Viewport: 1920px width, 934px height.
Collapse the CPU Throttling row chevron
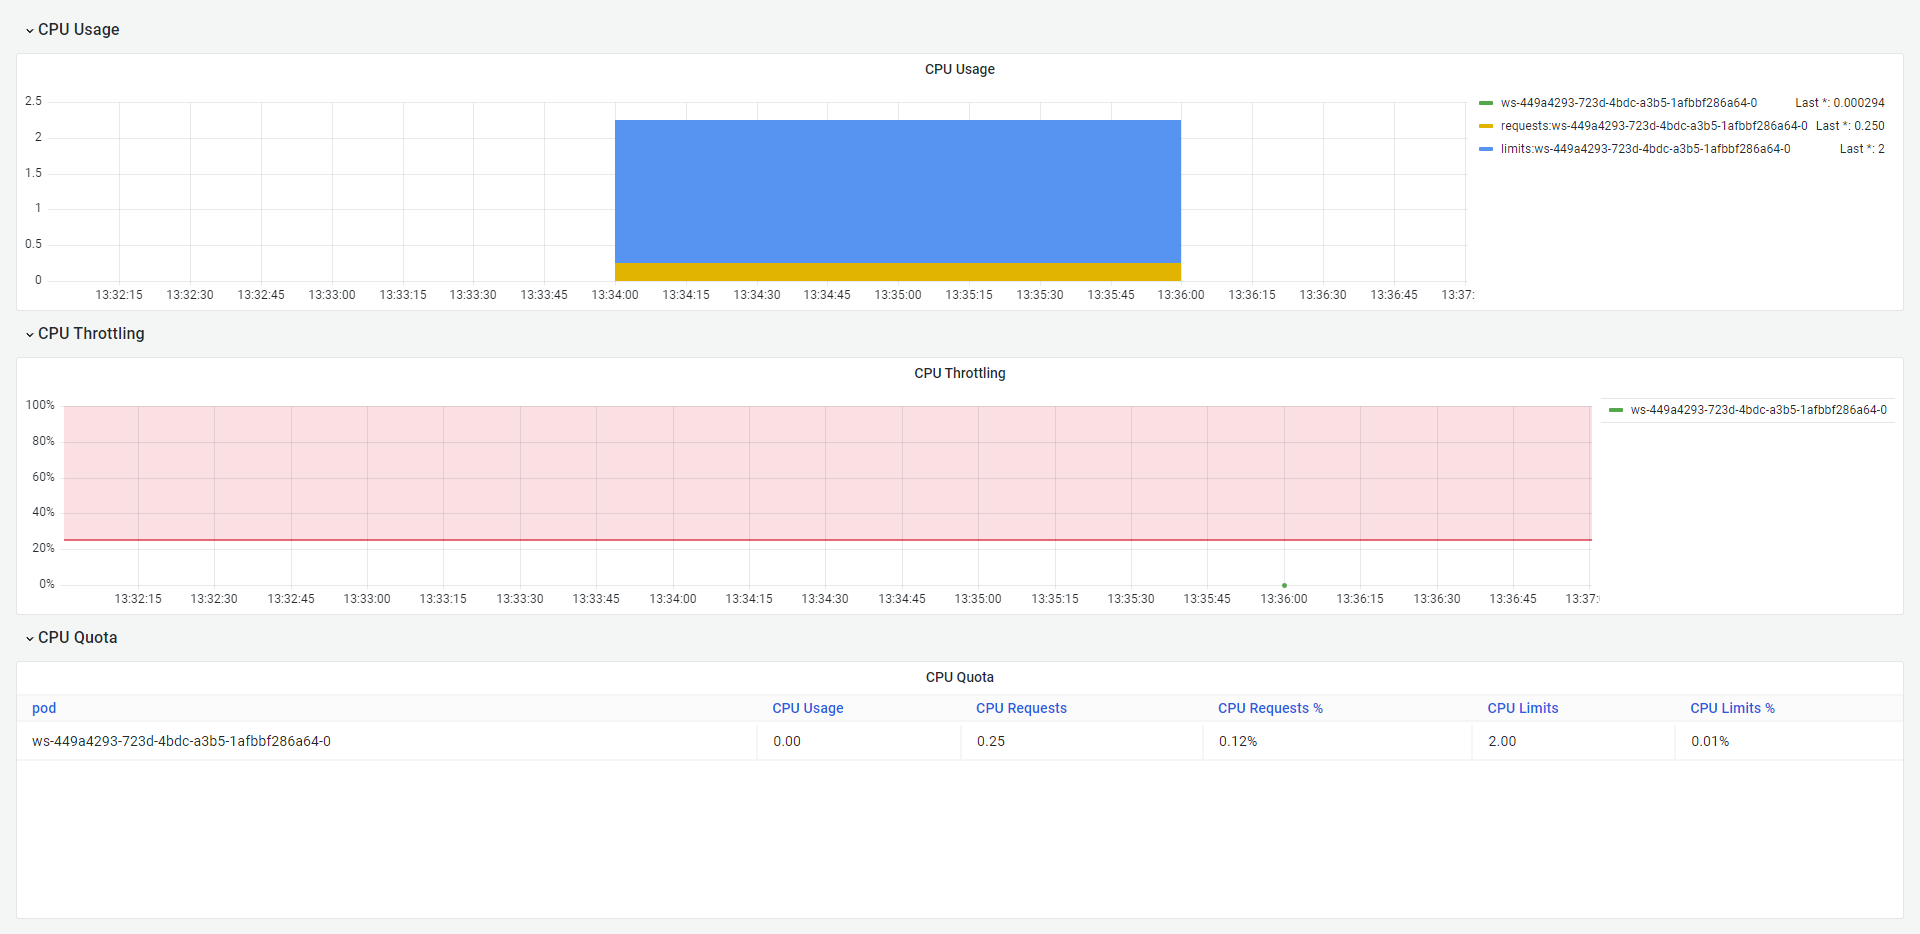[30, 335]
